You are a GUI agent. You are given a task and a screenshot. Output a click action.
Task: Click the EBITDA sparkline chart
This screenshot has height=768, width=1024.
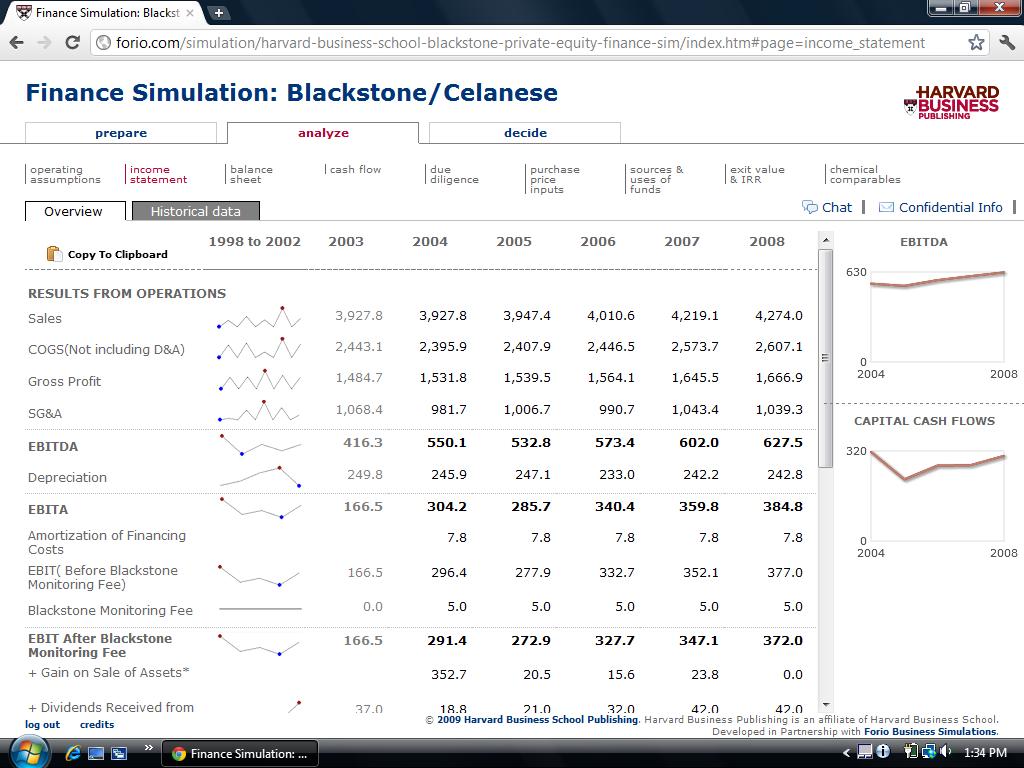261,444
